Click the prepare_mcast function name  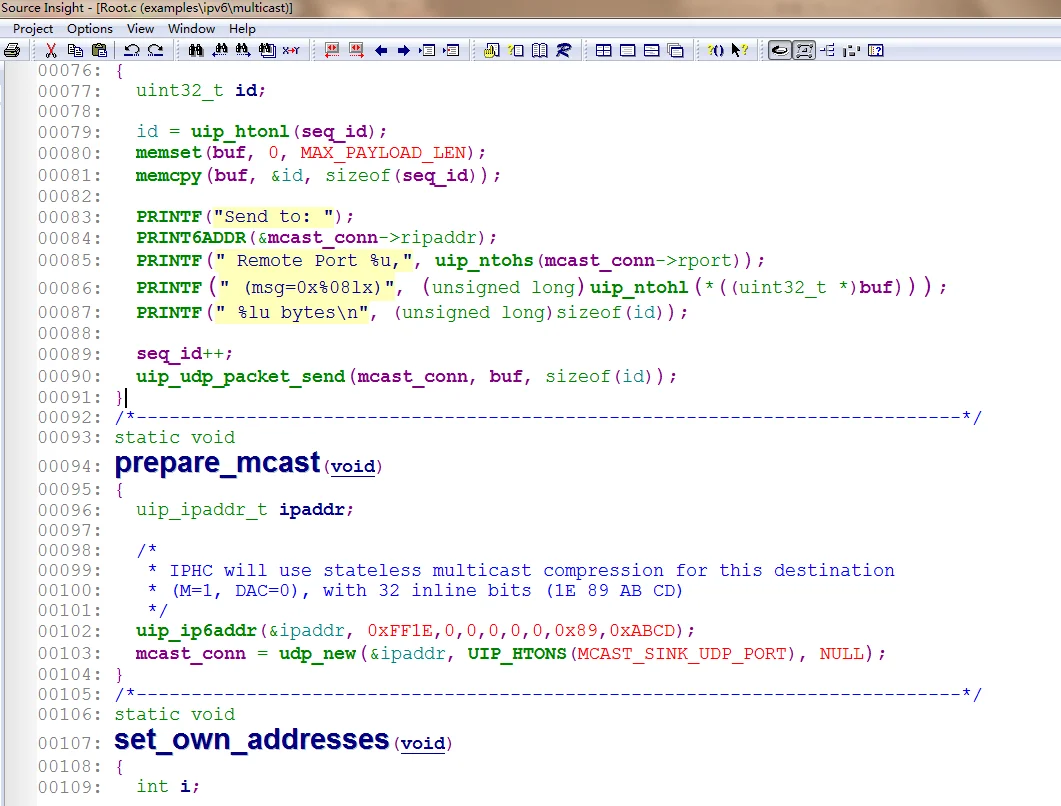(217, 463)
